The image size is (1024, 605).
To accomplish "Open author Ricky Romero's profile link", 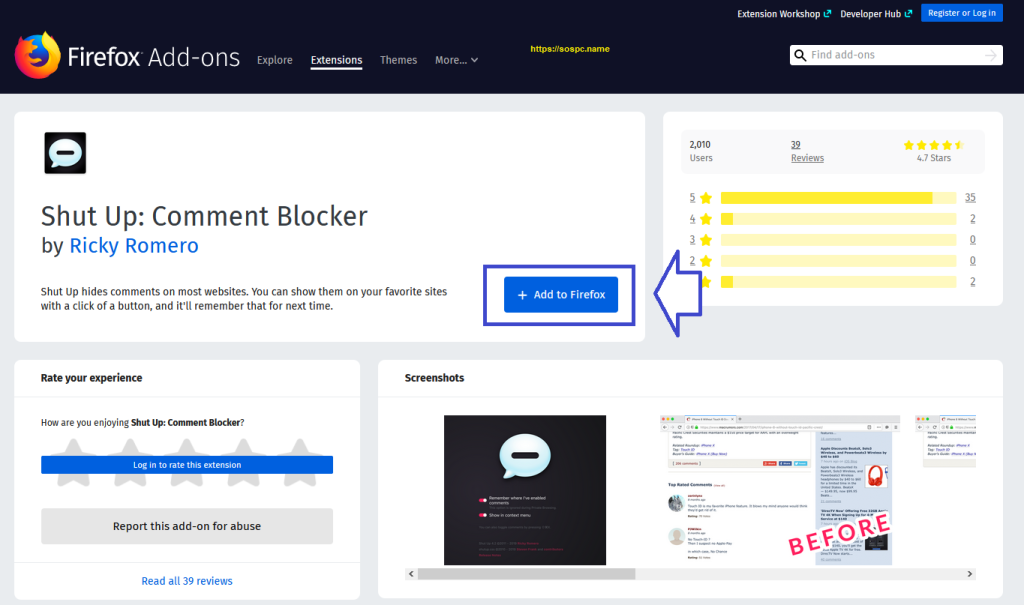I will coord(134,246).
